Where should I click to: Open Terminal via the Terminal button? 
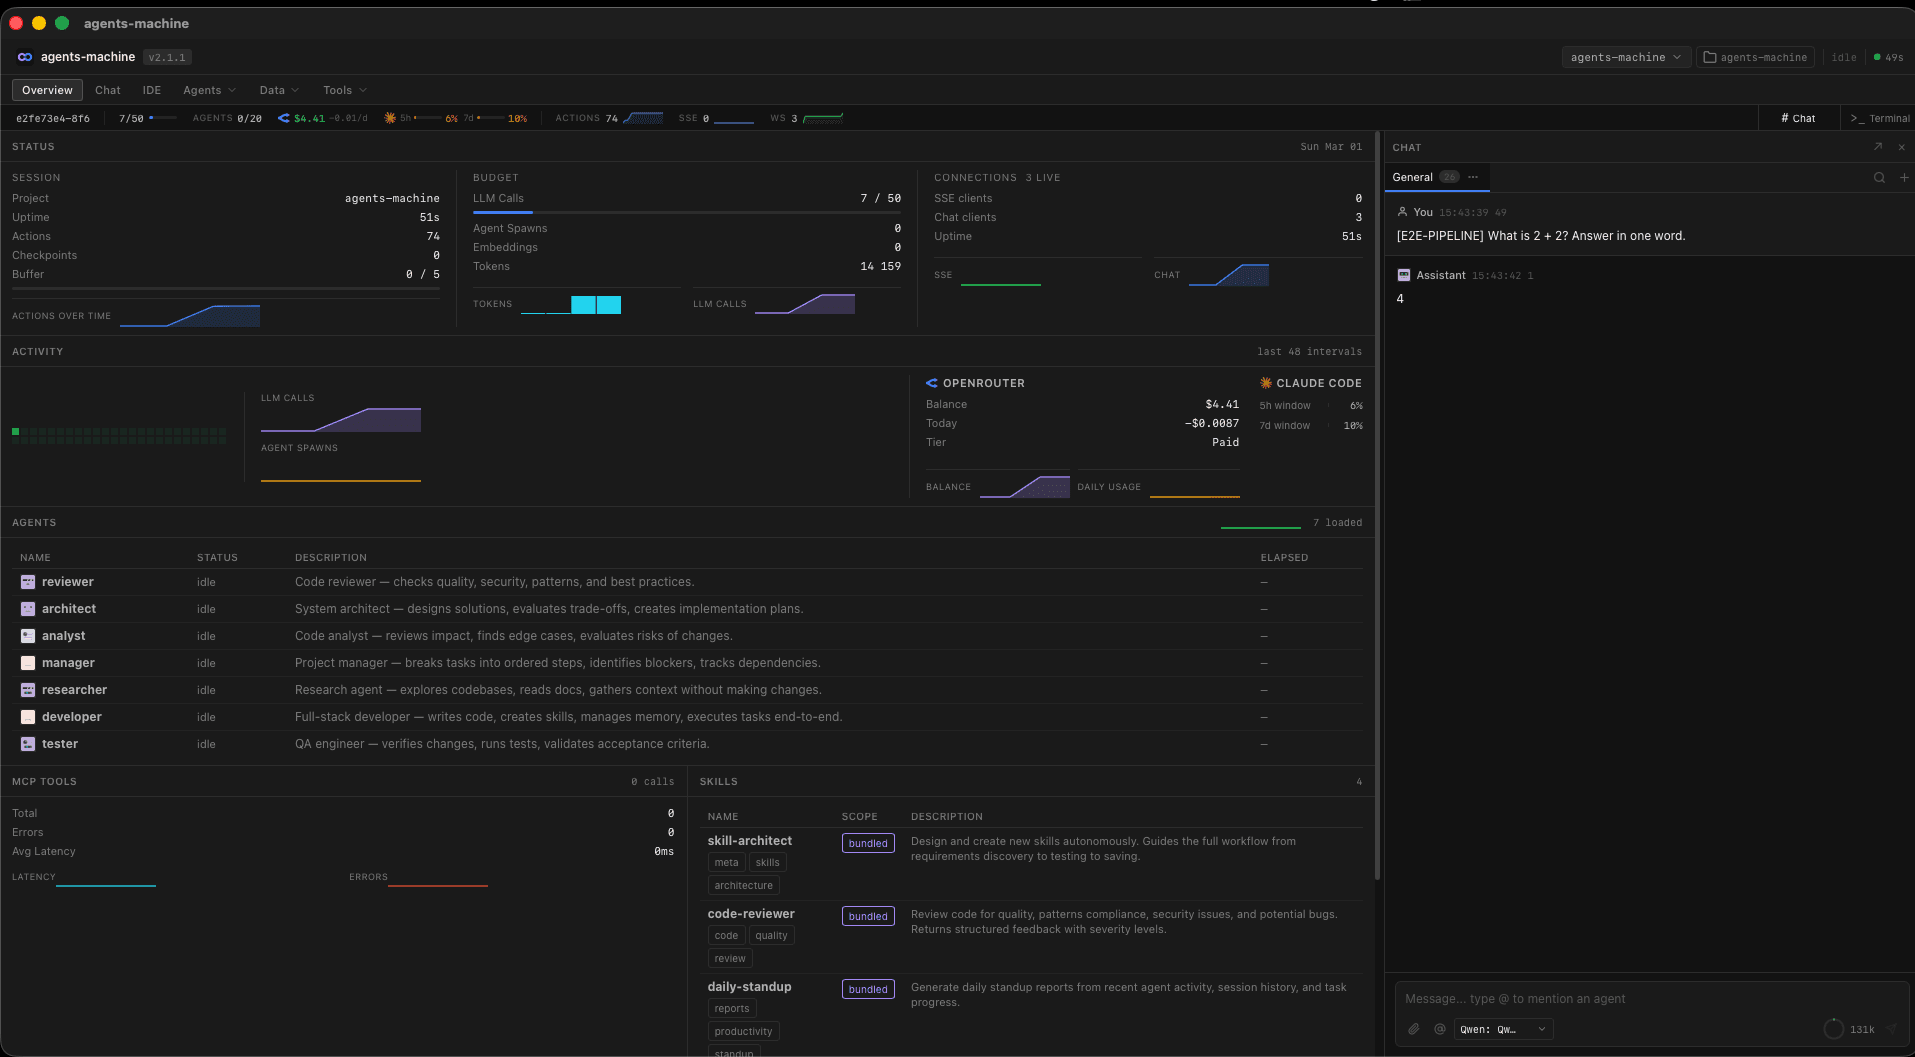(x=1881, y=118)
